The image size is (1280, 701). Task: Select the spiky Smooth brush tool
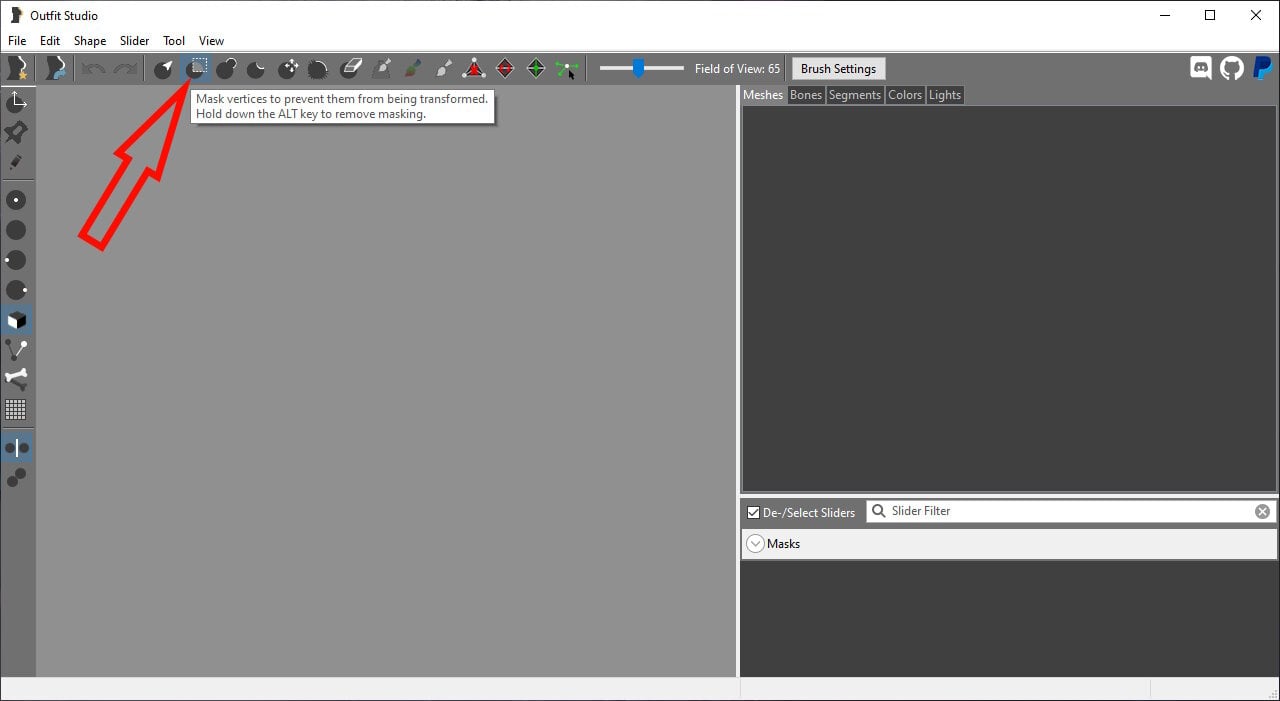tap(318, 69)
